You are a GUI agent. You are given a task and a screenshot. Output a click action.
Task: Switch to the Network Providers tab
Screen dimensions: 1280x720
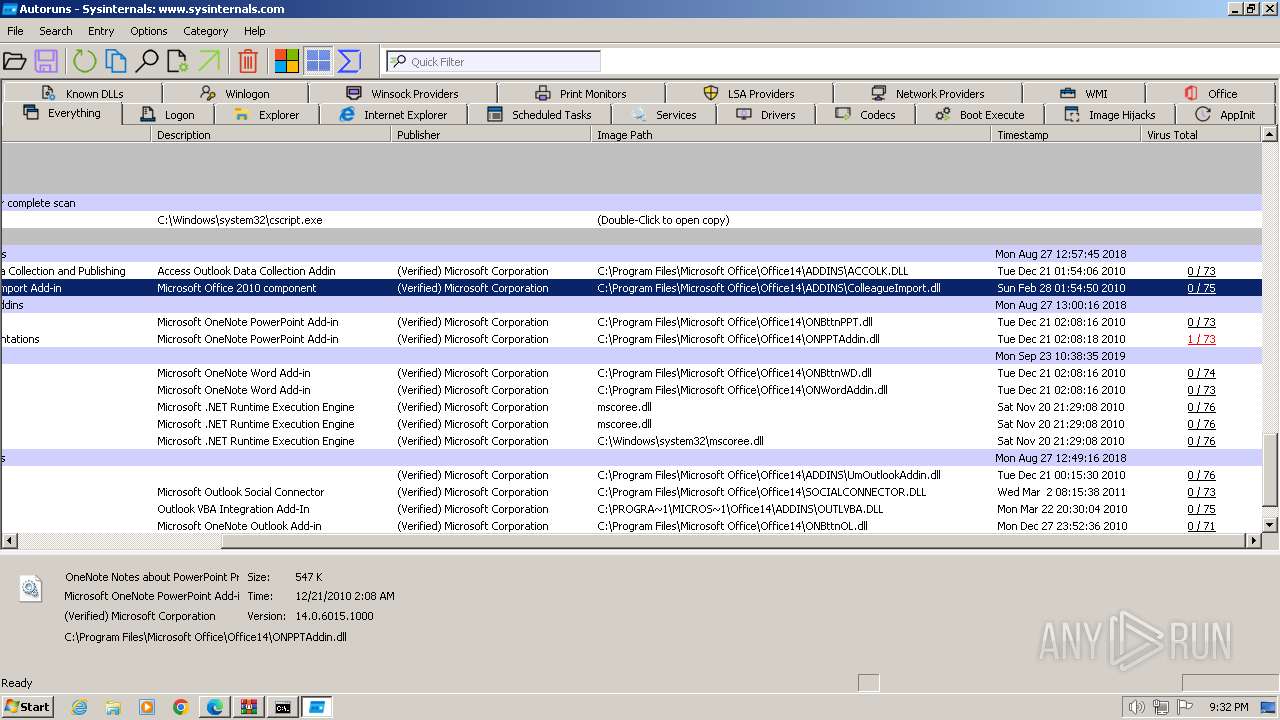tap(927, 93)
